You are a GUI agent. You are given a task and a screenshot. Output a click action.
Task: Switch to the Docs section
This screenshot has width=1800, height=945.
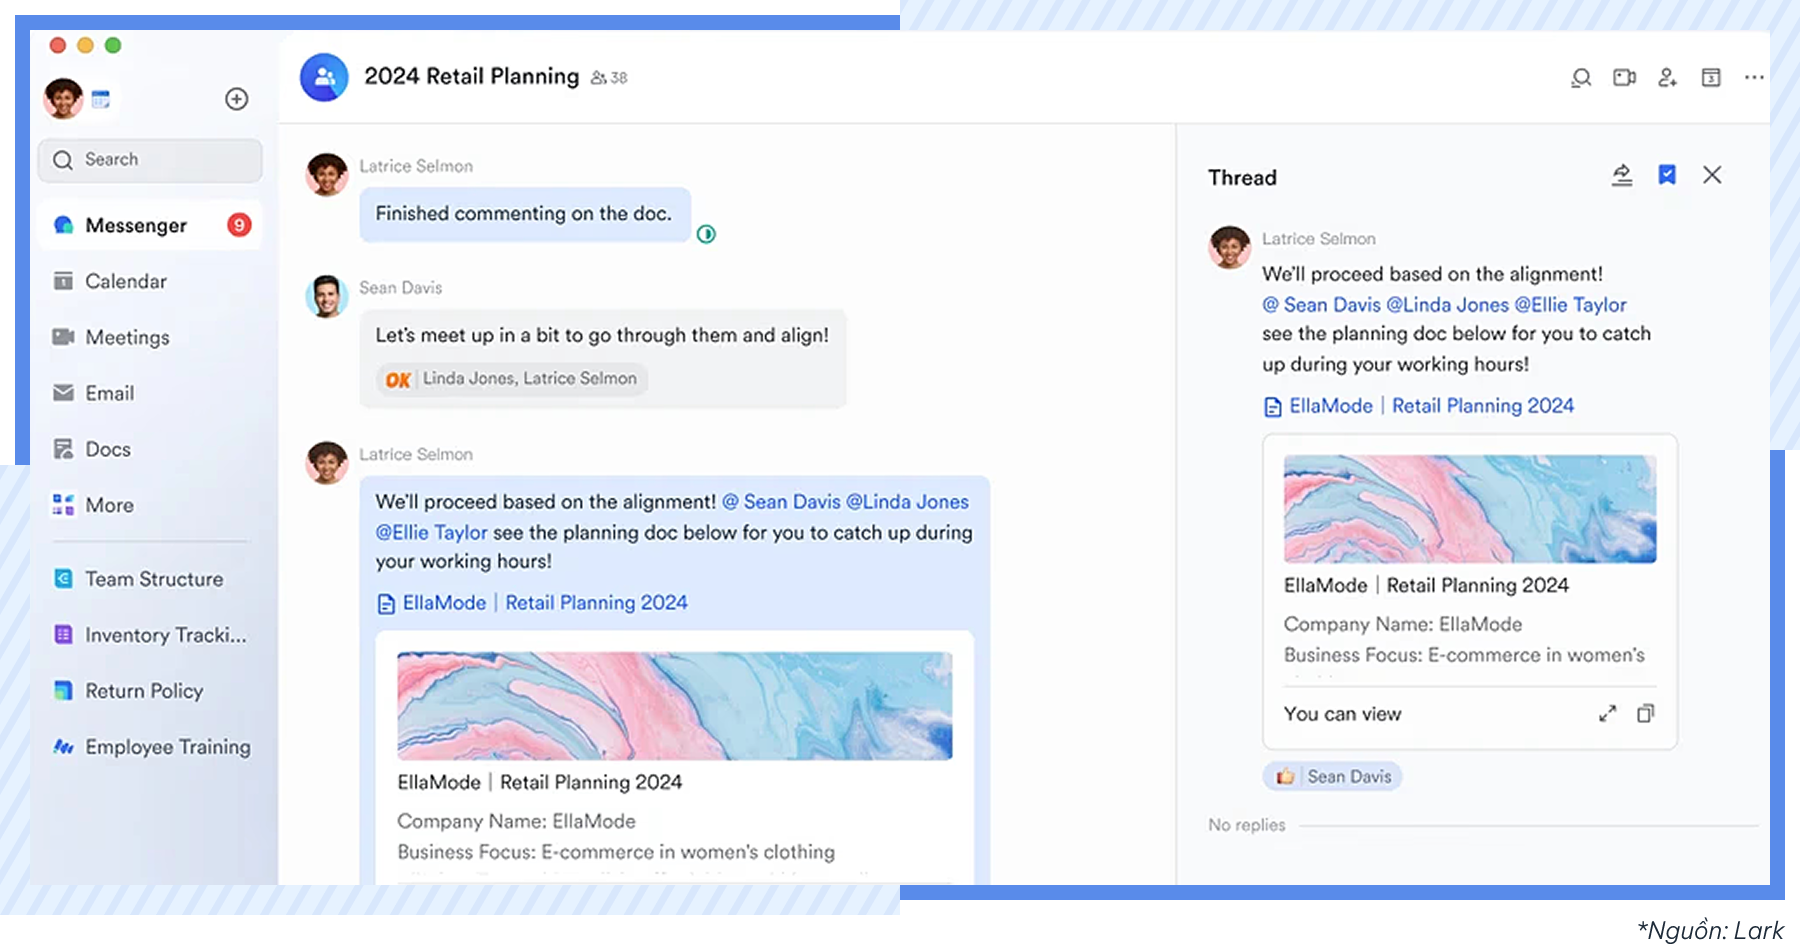click(150, 449)
